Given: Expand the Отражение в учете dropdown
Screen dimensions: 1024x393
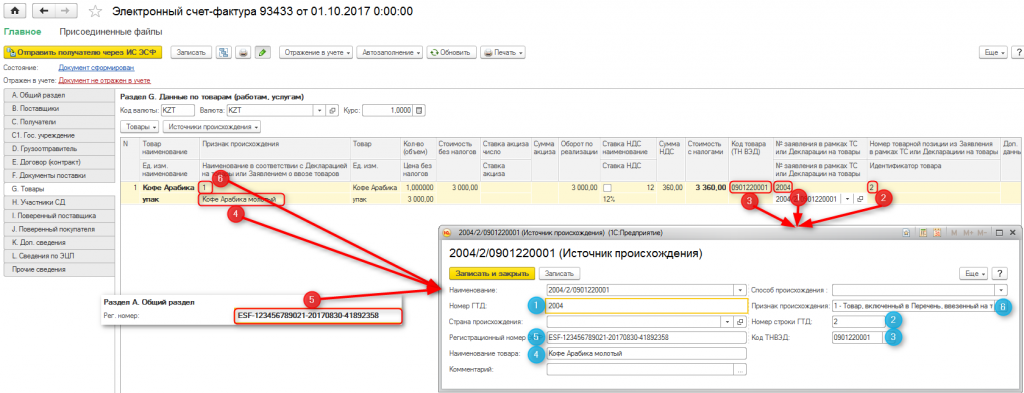Looking at the screenshot, I should [x=315, y=53].
